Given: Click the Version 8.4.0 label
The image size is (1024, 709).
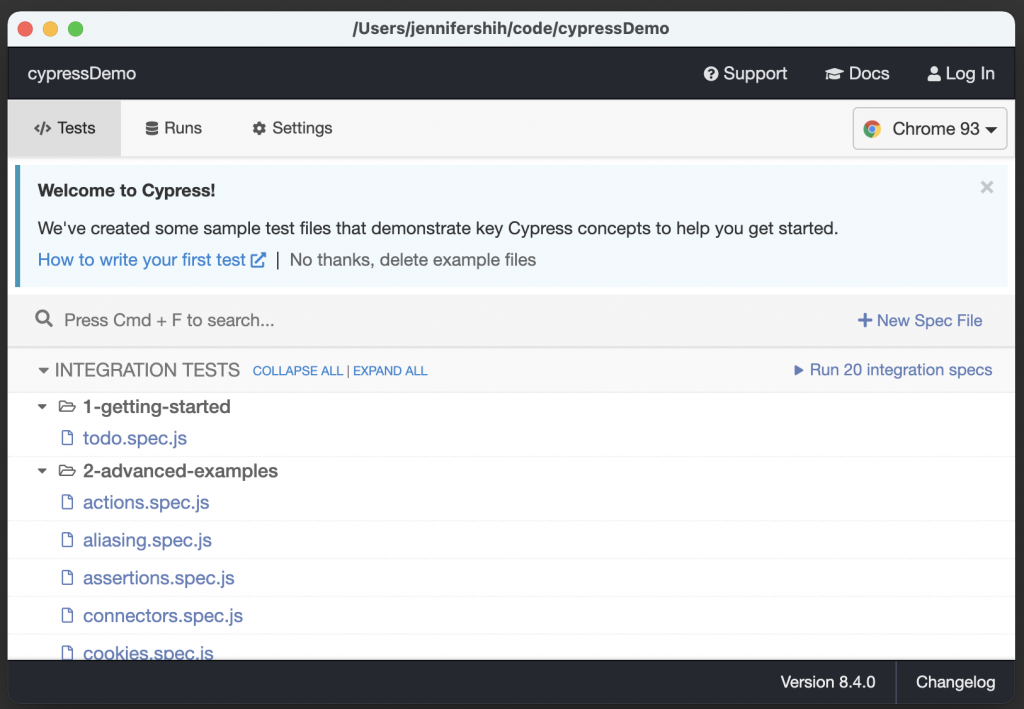Looking at the screenshot, I should (x=827, y=682).
